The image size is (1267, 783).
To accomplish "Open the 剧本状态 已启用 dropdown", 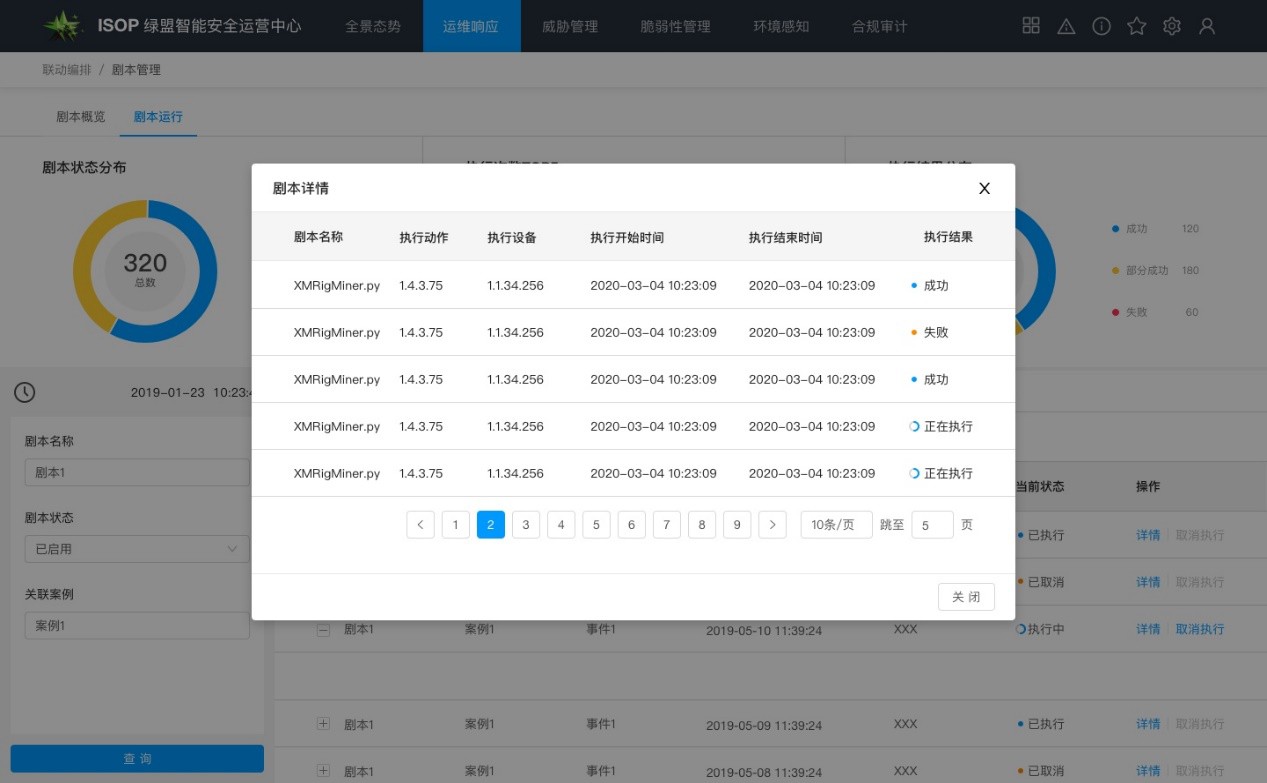I will pos(137,549).
